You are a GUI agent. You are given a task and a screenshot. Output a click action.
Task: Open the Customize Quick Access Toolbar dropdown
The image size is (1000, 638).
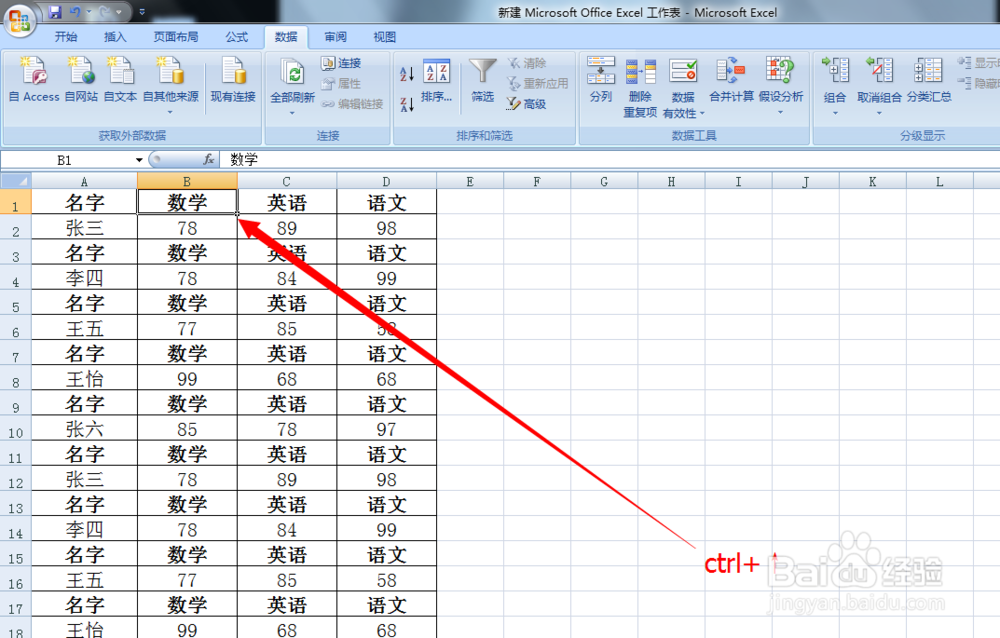142,12
